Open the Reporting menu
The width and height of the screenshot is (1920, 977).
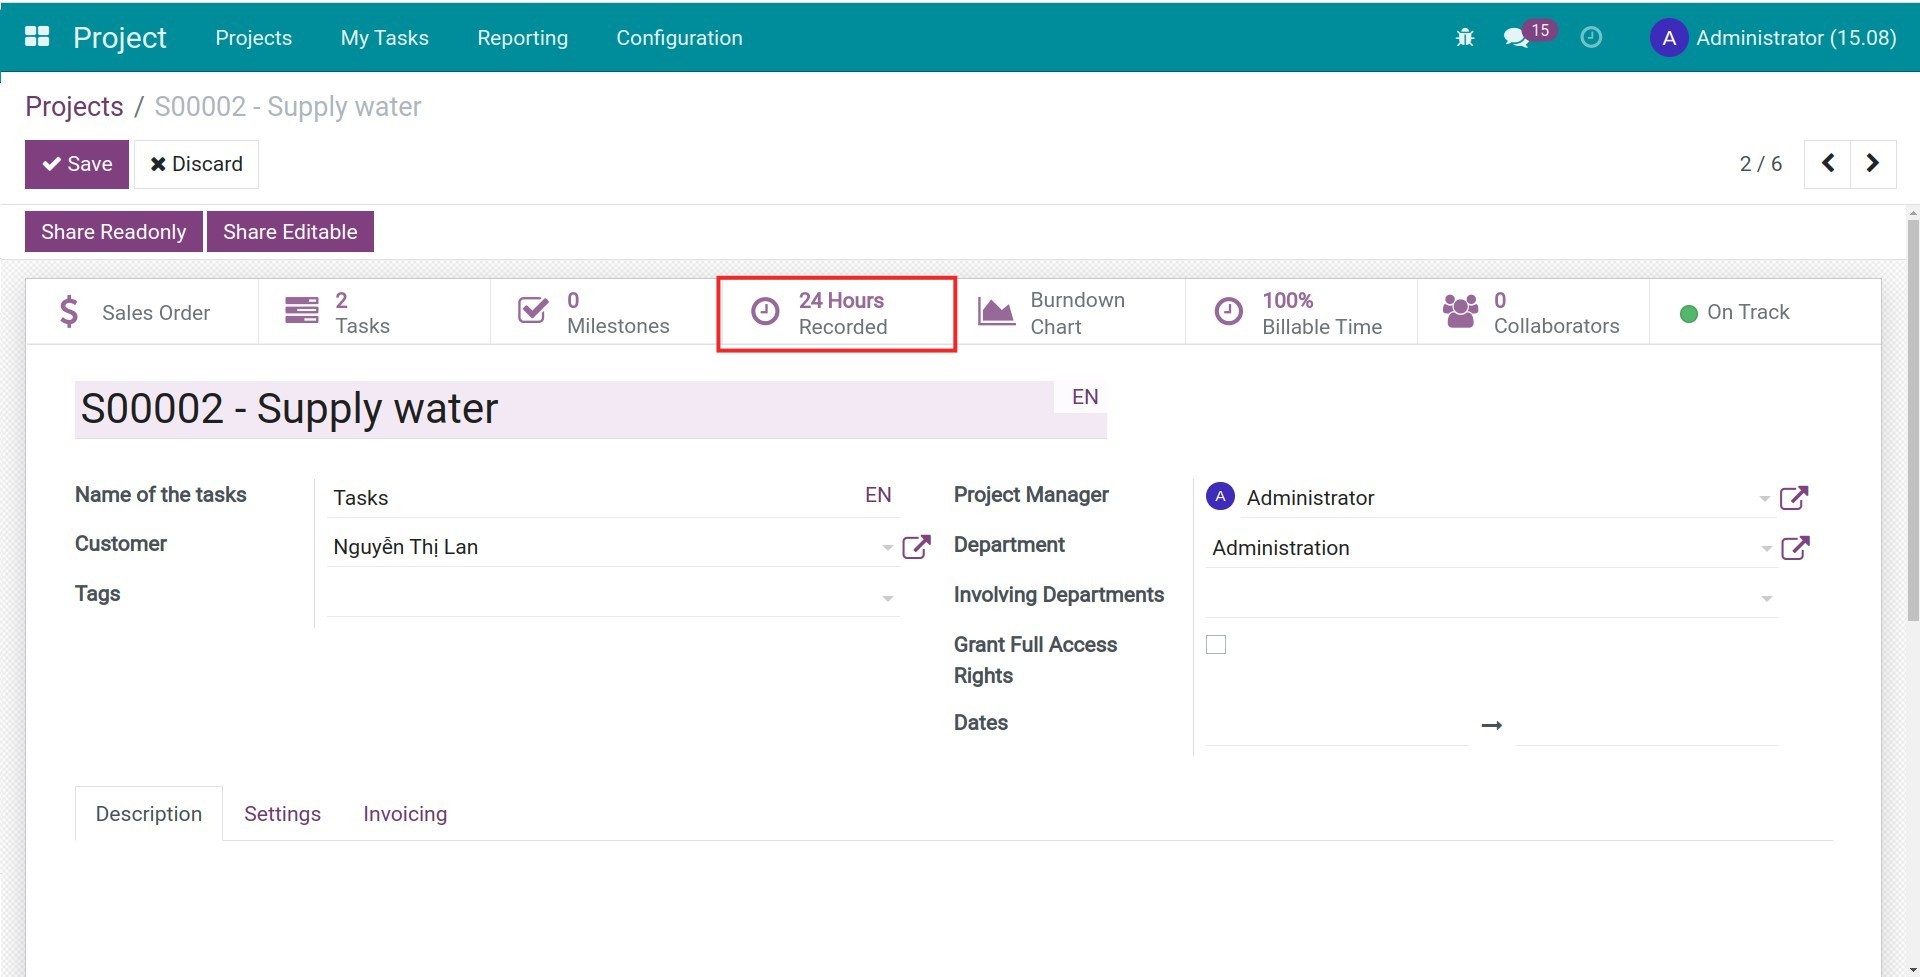click(522, 38)
